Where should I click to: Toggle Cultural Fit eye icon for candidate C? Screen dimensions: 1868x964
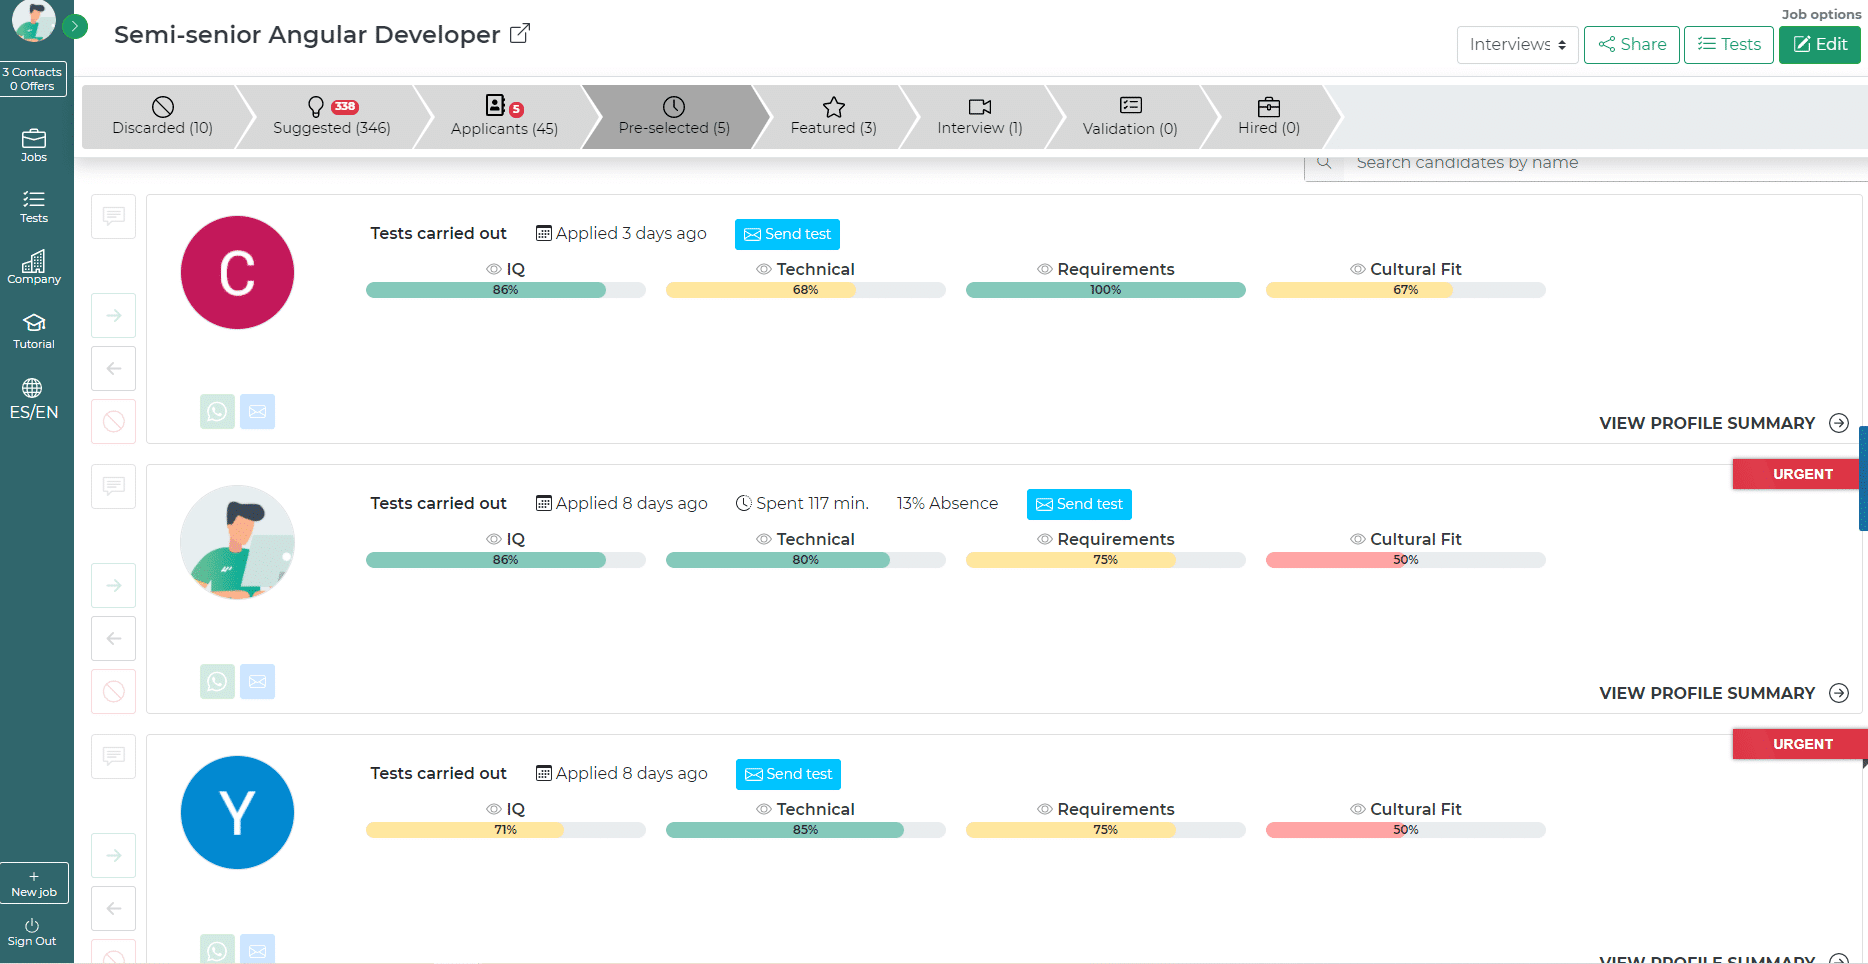pyautogui.click(x=1358, y=269)
